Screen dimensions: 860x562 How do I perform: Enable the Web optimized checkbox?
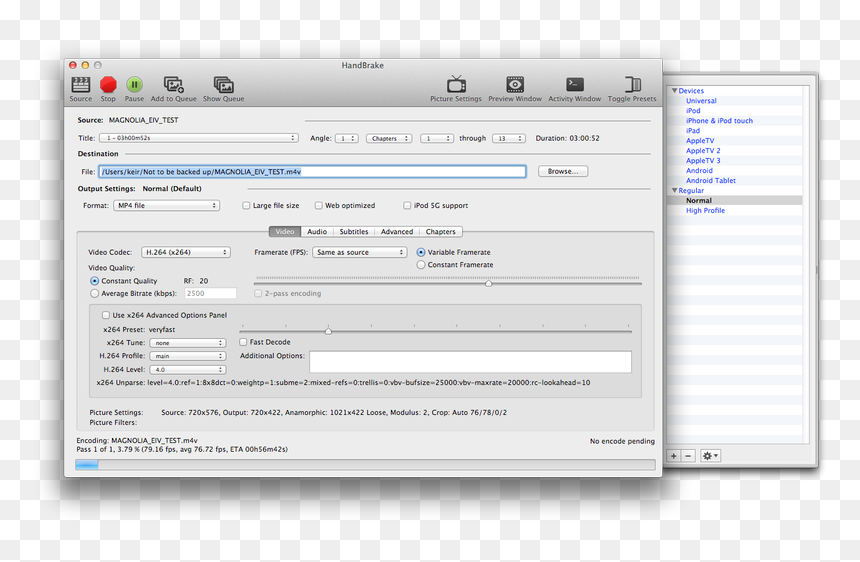pyautogui.click(x=318, y=206)
